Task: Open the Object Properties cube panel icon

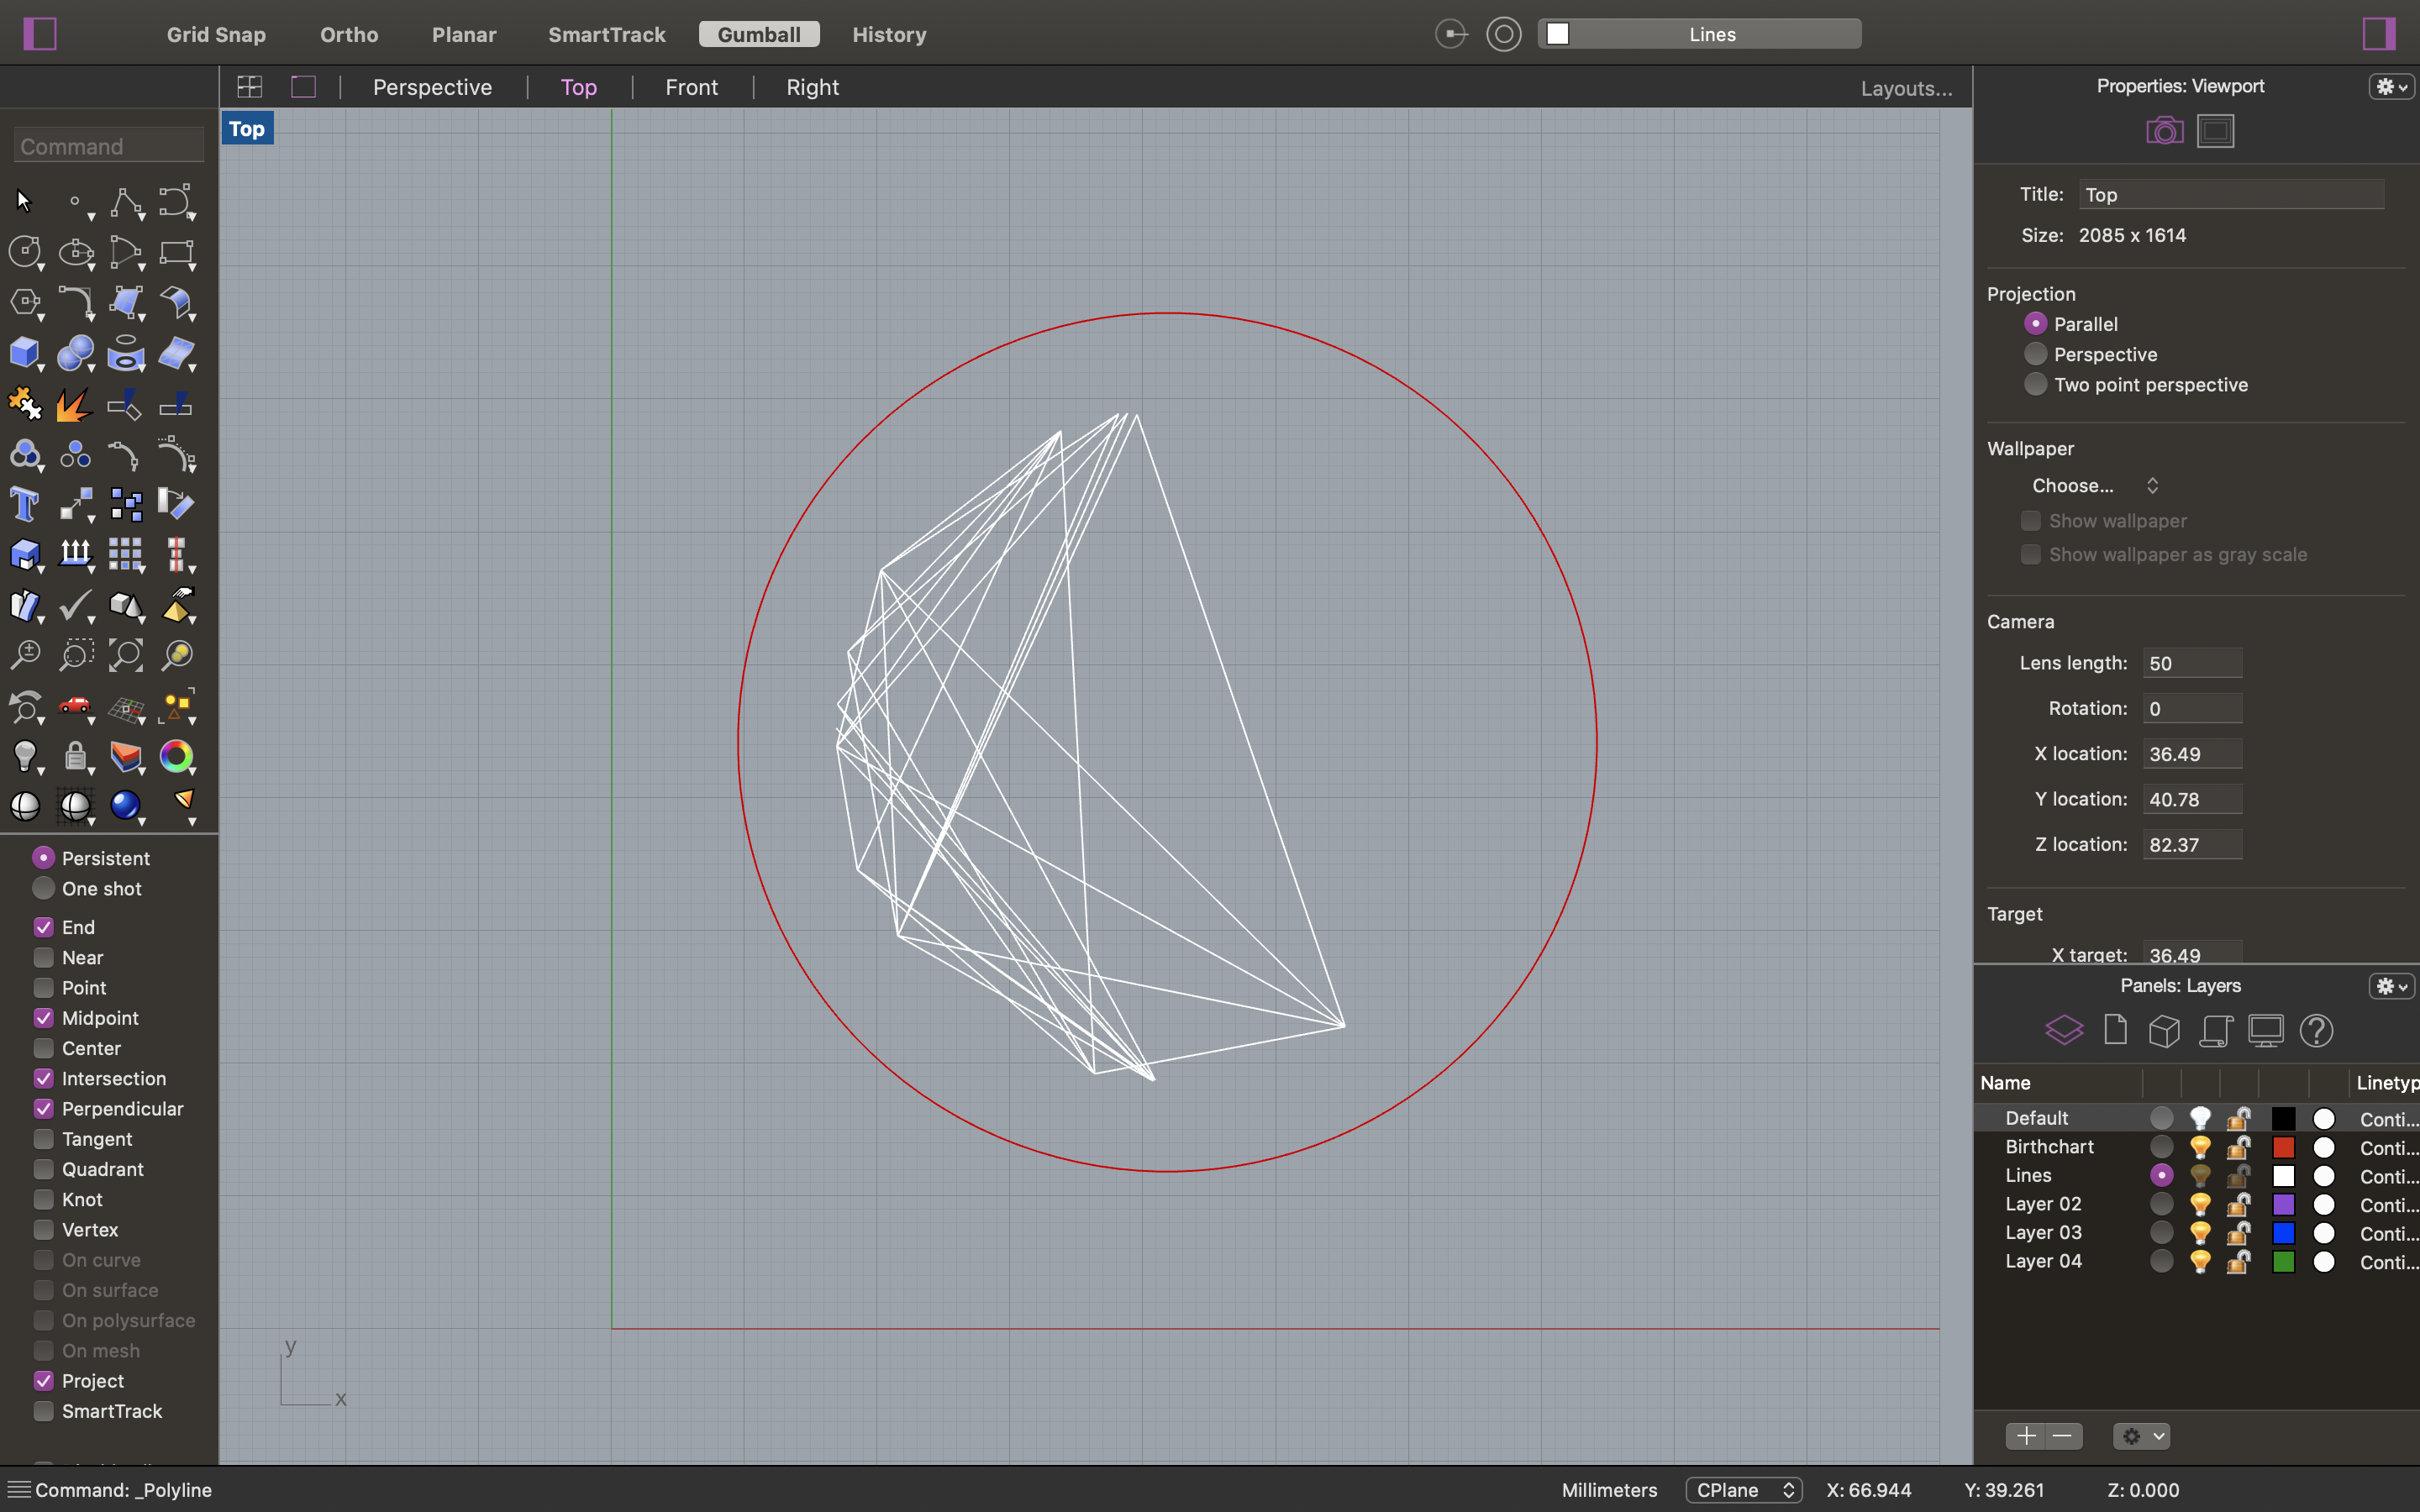Action: coord(2164,1030)
